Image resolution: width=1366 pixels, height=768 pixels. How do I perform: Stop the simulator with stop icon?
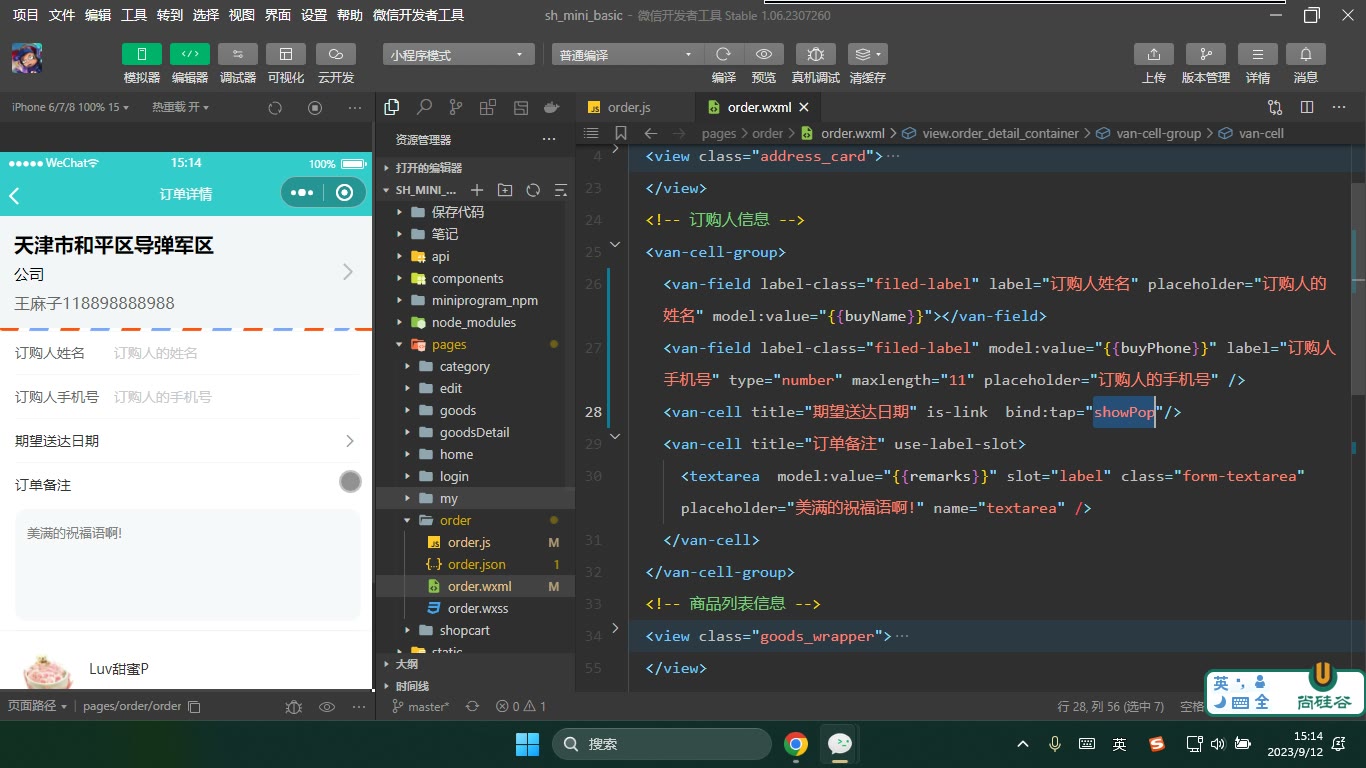[x=315, y=107]
